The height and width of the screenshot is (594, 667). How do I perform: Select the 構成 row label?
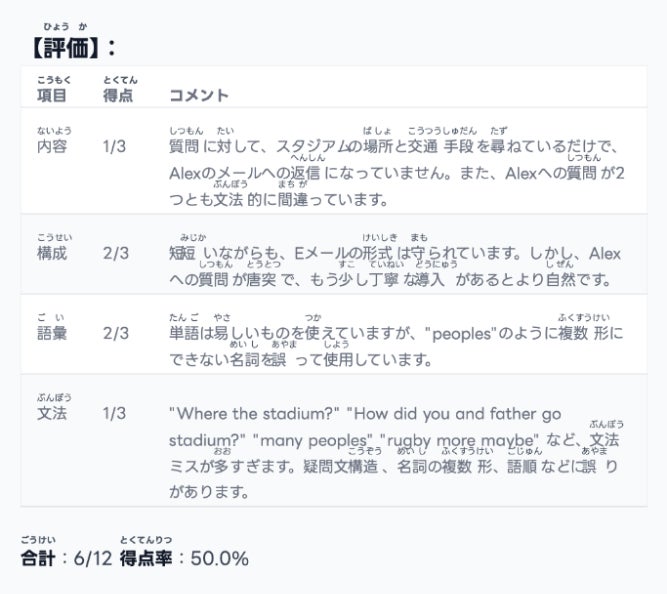coord(52,254)
